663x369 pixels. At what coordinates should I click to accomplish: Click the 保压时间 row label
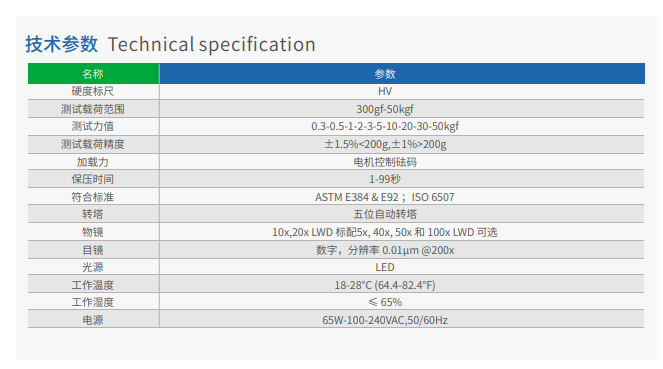pos(93,179)
